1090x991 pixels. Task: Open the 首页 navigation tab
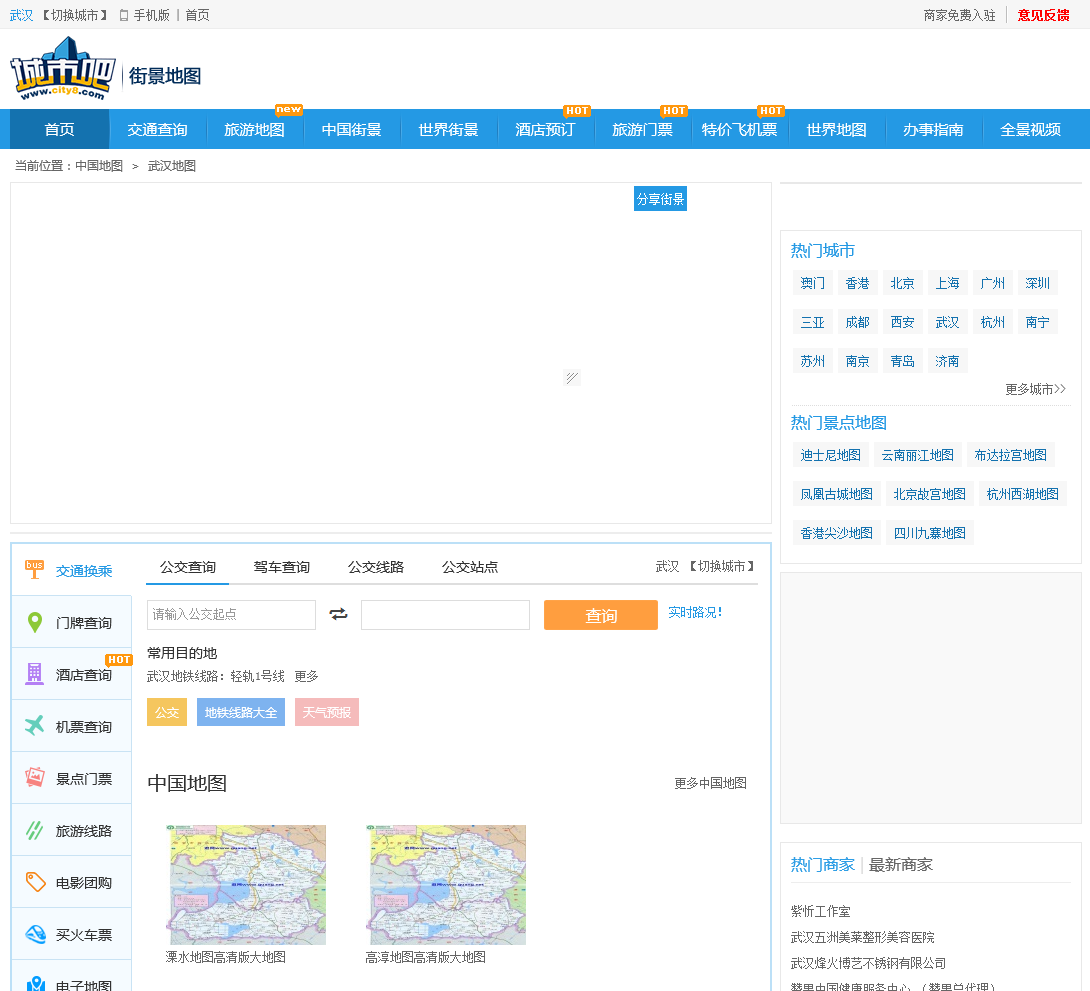click(x=59, y=129)
